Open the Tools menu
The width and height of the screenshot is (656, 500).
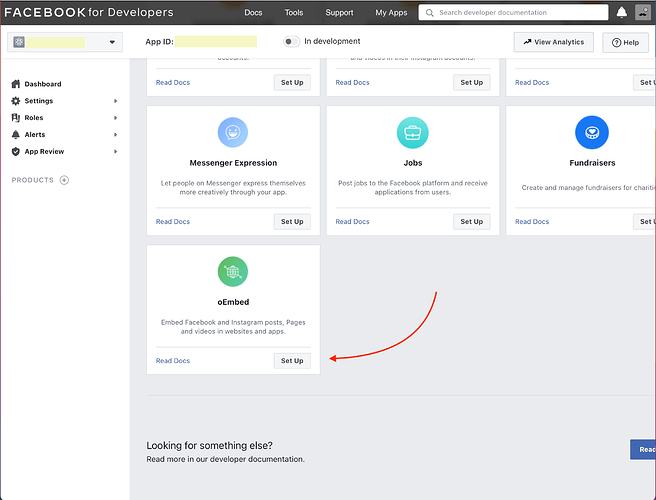click(x=294, y=13)
